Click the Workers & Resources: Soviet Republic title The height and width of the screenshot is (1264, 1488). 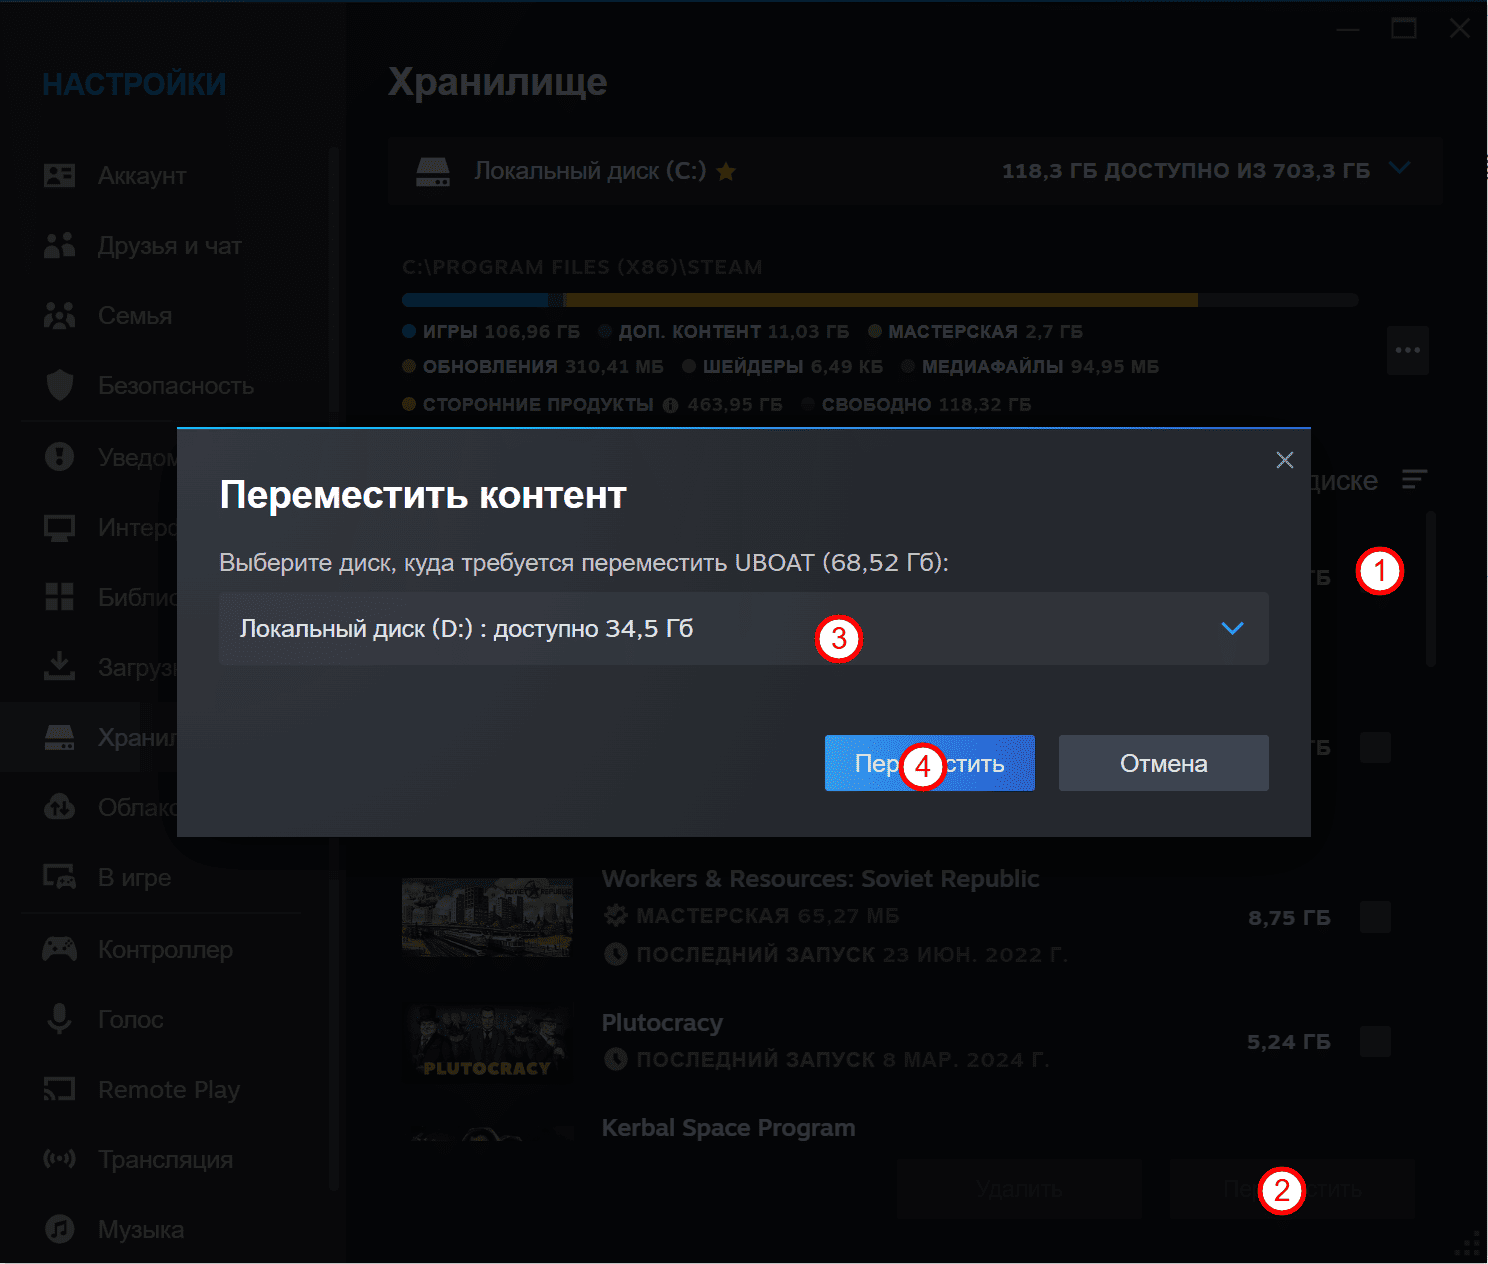pyautogui.click(x=820, y=879)
